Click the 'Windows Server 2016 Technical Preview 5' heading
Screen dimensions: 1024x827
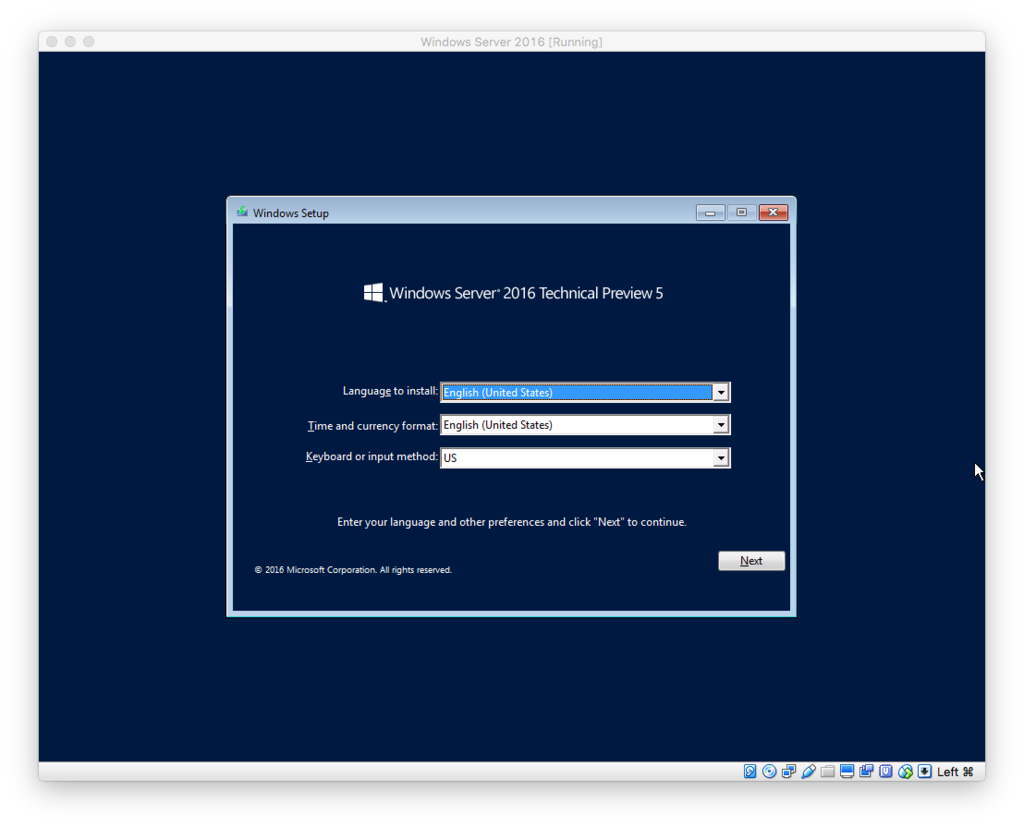point(526,293)
